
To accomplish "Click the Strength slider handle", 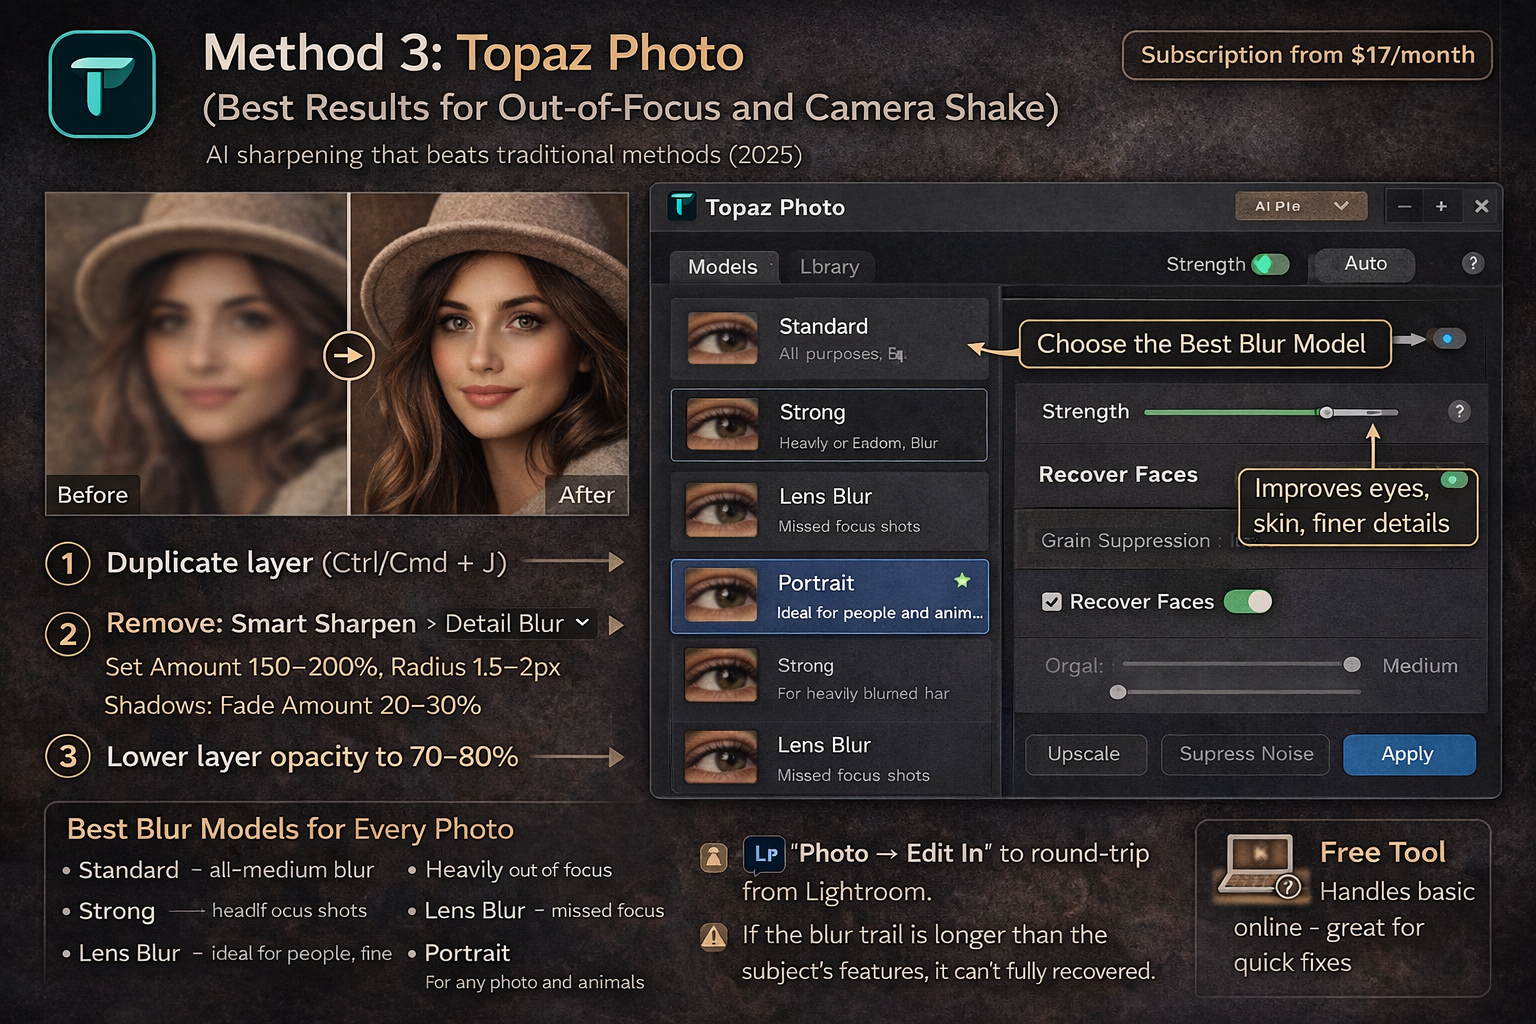I will tap(1326, 412).
